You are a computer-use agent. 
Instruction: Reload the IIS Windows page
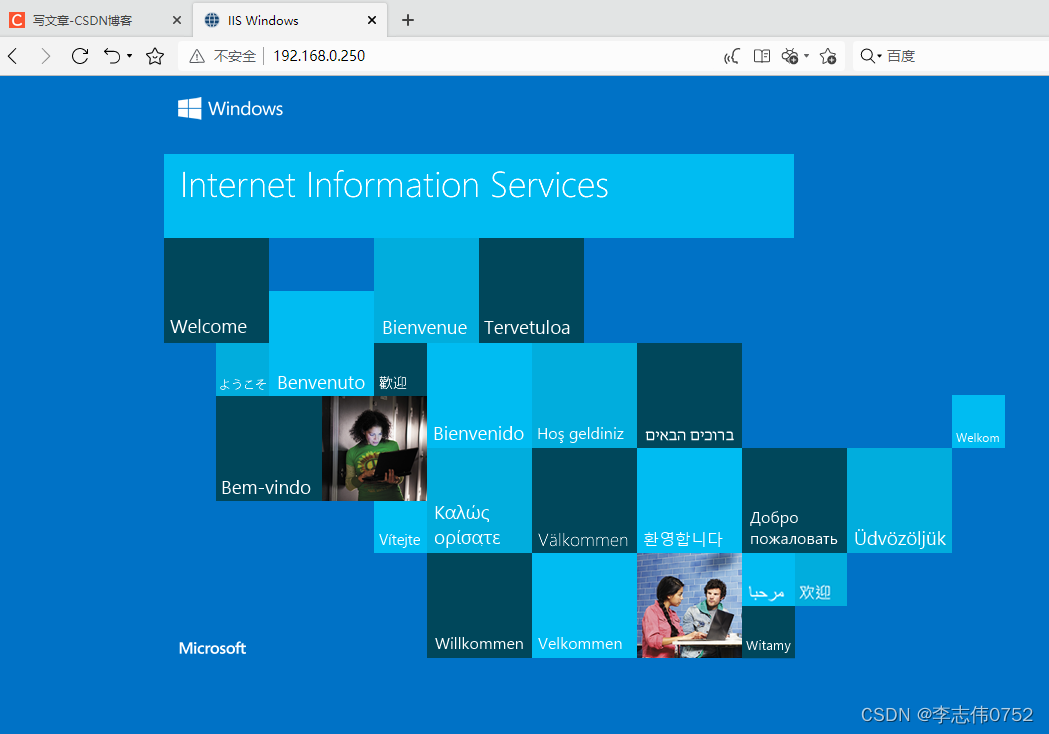[80, 56]
